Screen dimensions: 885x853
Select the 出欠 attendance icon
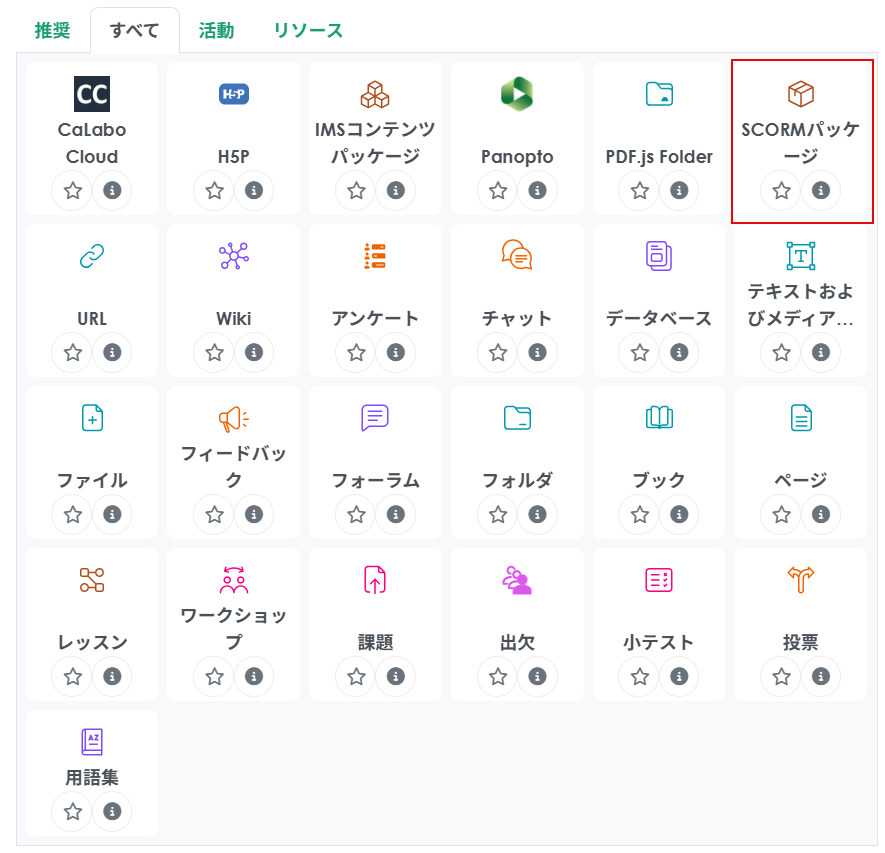(x=517, y=580)
